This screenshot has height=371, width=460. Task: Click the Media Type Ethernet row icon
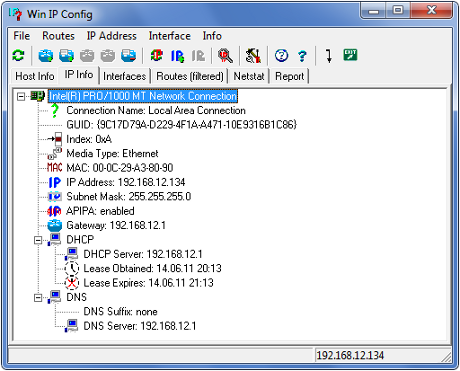click(55, 153)
